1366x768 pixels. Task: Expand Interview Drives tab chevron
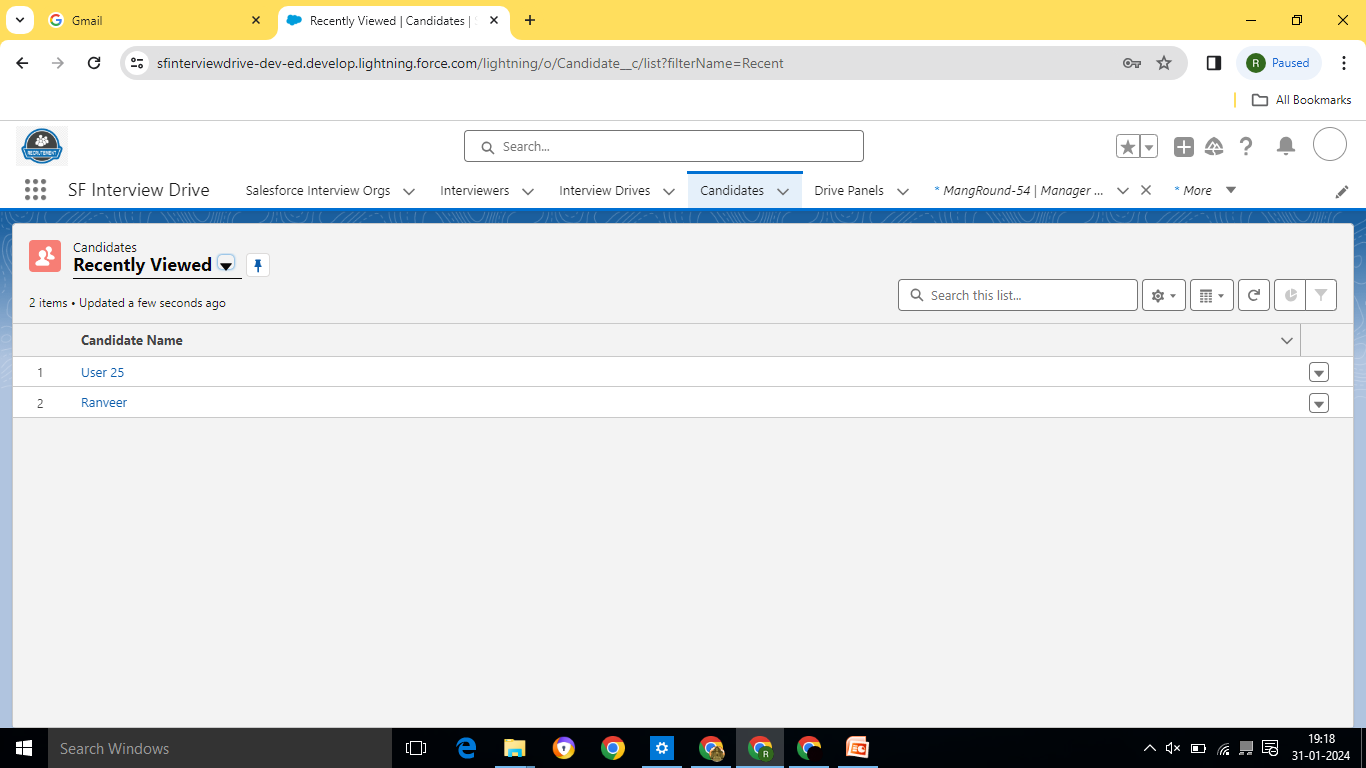coord(669,191)
